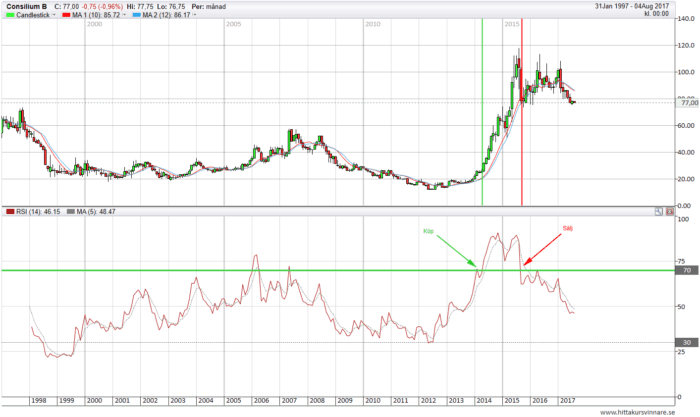700x417 pixels.
Task: Select the MA 1 (10): 85.72 label
Action: pos(96,15)
